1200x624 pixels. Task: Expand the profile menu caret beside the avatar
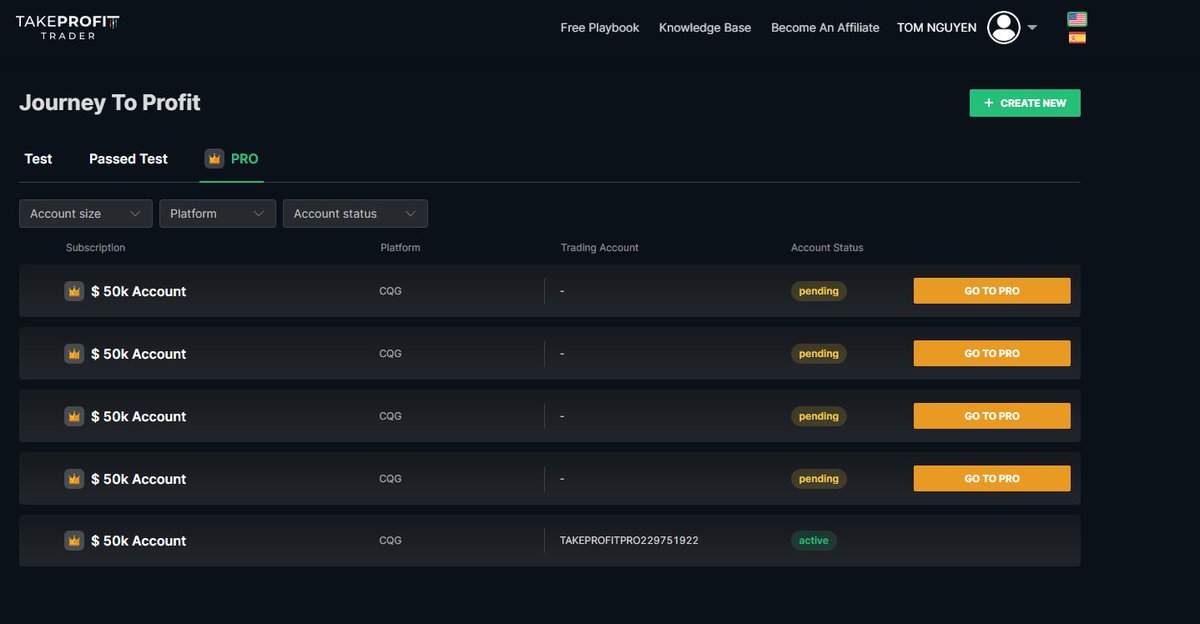point(1032,27)
